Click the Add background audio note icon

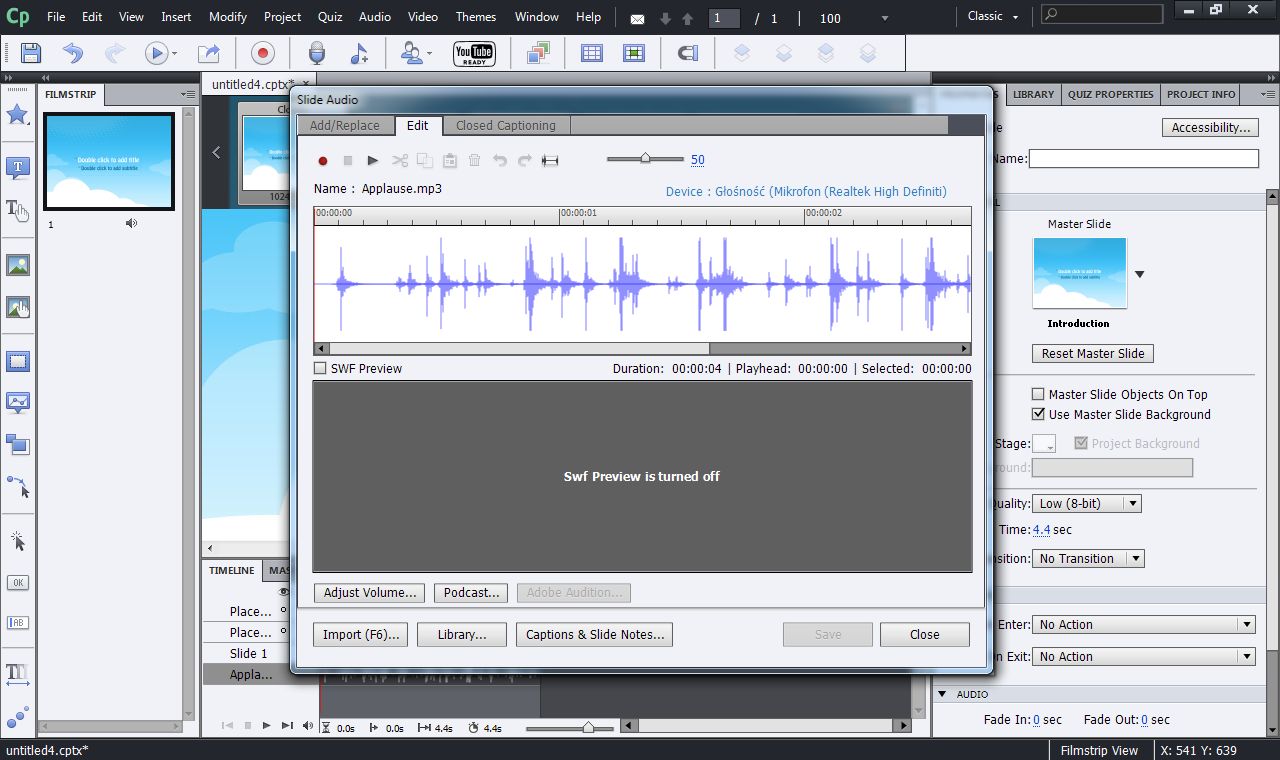tap(359, 53)
